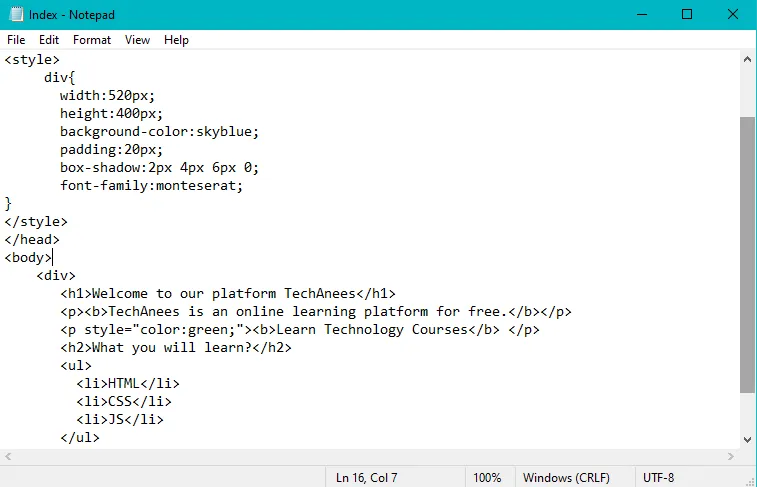This screenshot has height=487, width=757.
Task: Maximize the Notepad window
Action: (x=687, y=14)
